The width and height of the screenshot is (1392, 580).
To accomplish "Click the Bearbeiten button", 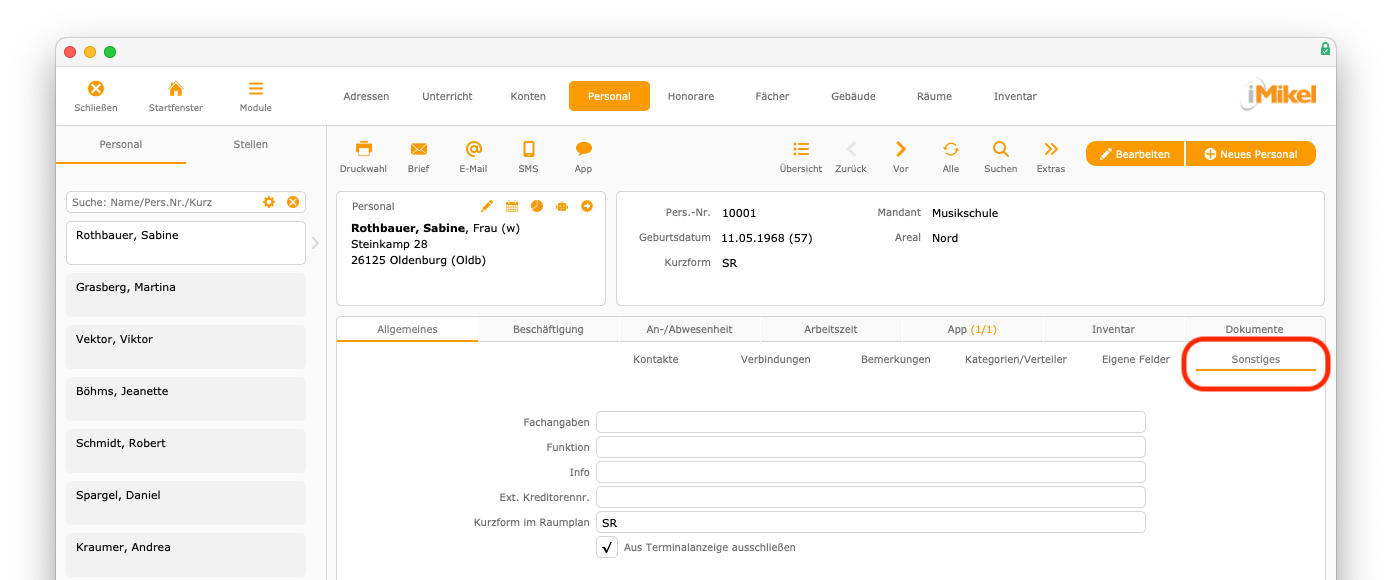I will [x=1135, y=154].
